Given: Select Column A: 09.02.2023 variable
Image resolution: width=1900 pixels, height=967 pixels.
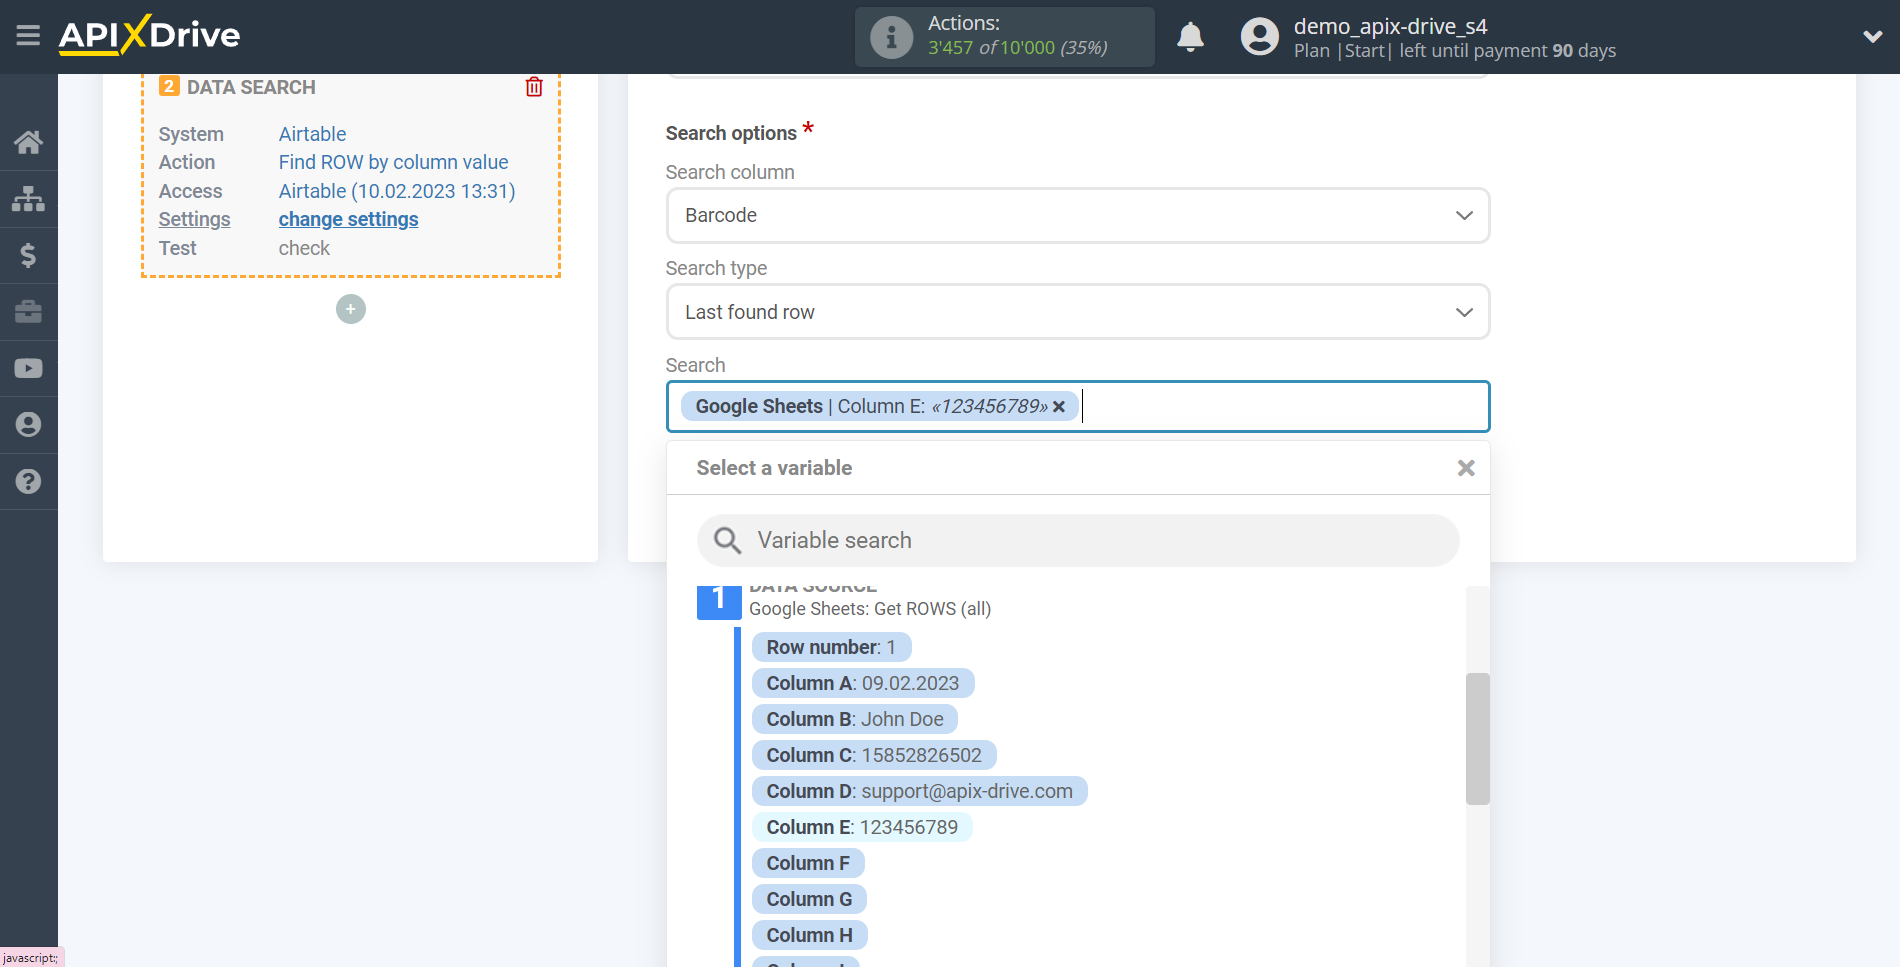Looking at the screenshot, I should [x=862, y=683].
